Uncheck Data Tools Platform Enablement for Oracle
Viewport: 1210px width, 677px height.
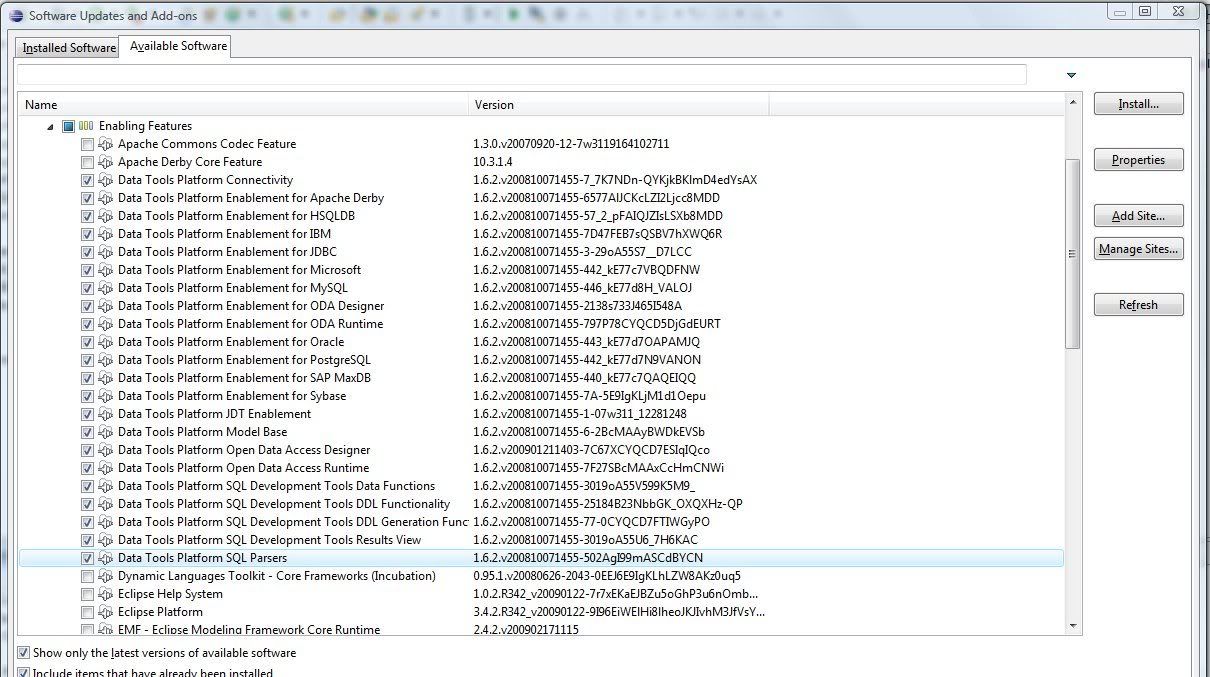(x=88, y=342)
